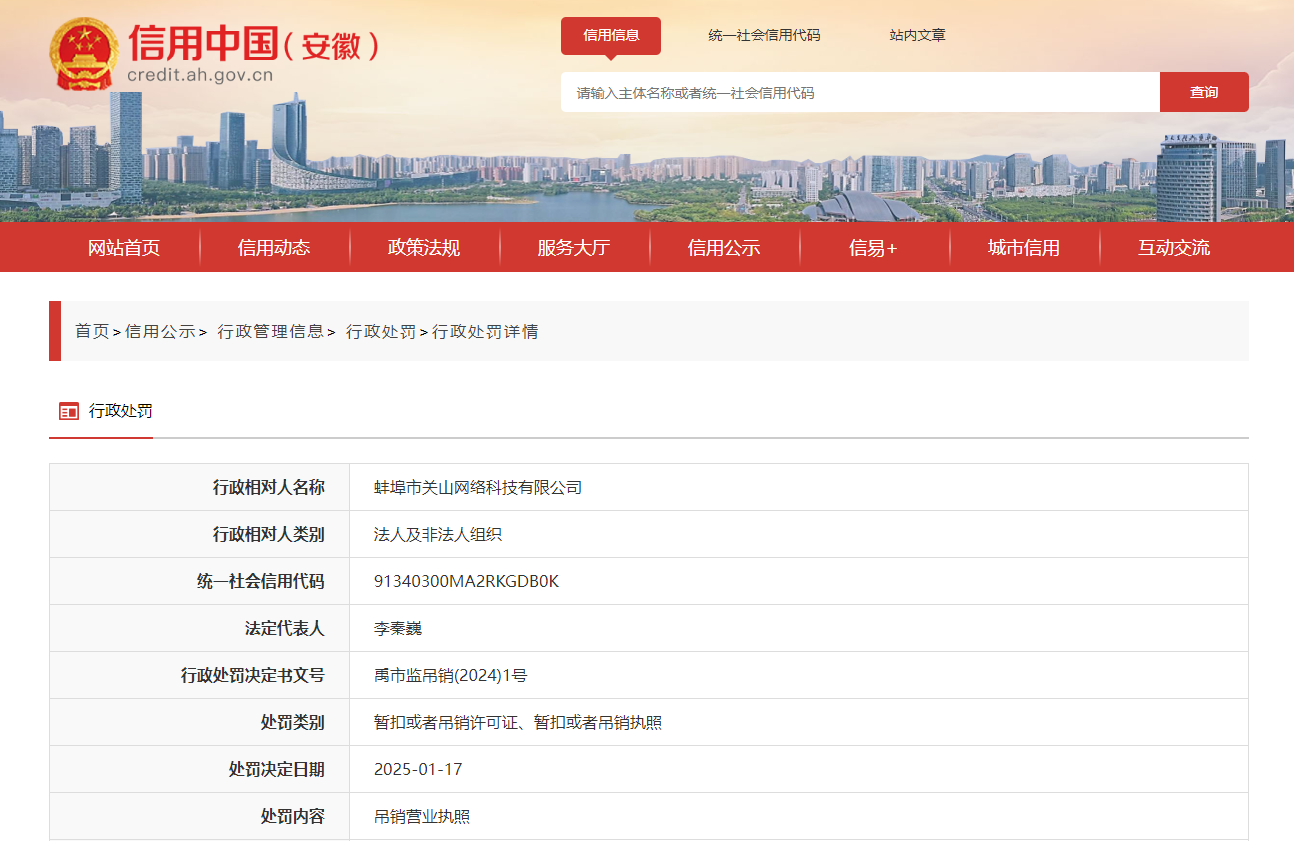Screen dimensions: 1294x841
Task: Open the 信用公示 navigation menu
Action: (724, 247)
